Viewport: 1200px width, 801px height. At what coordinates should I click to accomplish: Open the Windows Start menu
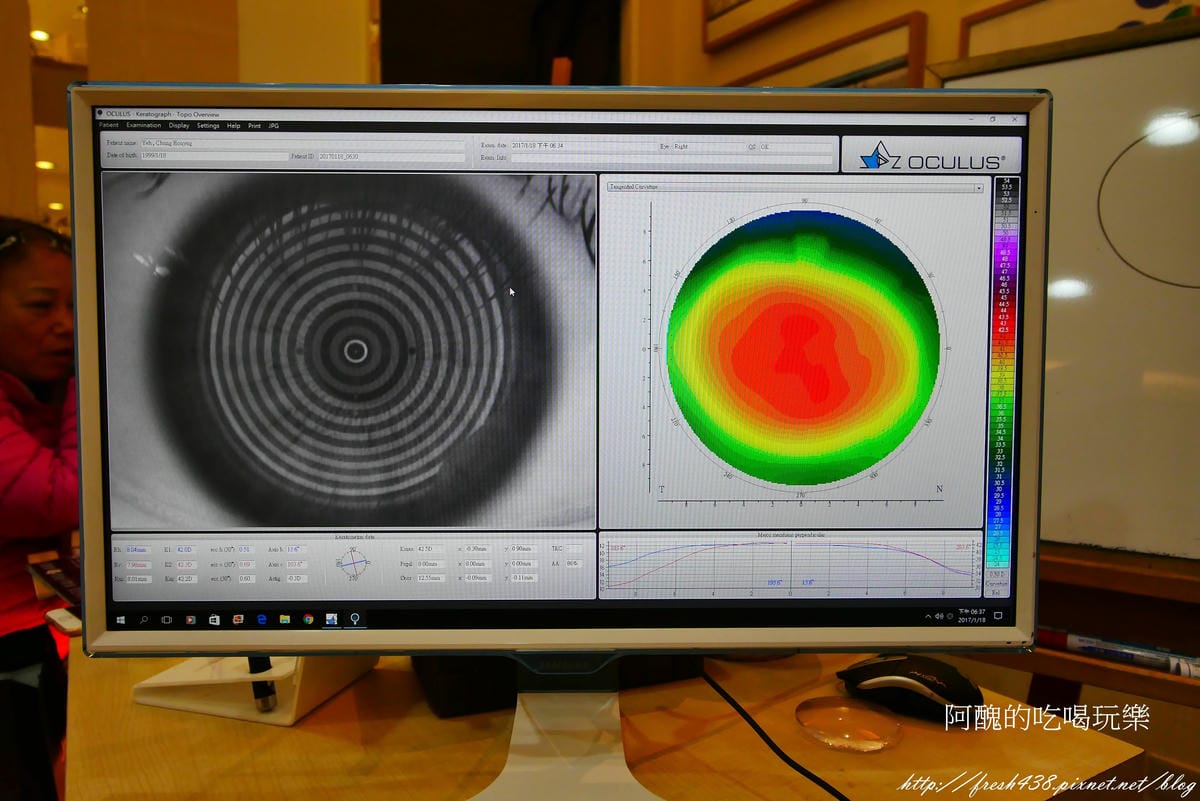(120, 619)
